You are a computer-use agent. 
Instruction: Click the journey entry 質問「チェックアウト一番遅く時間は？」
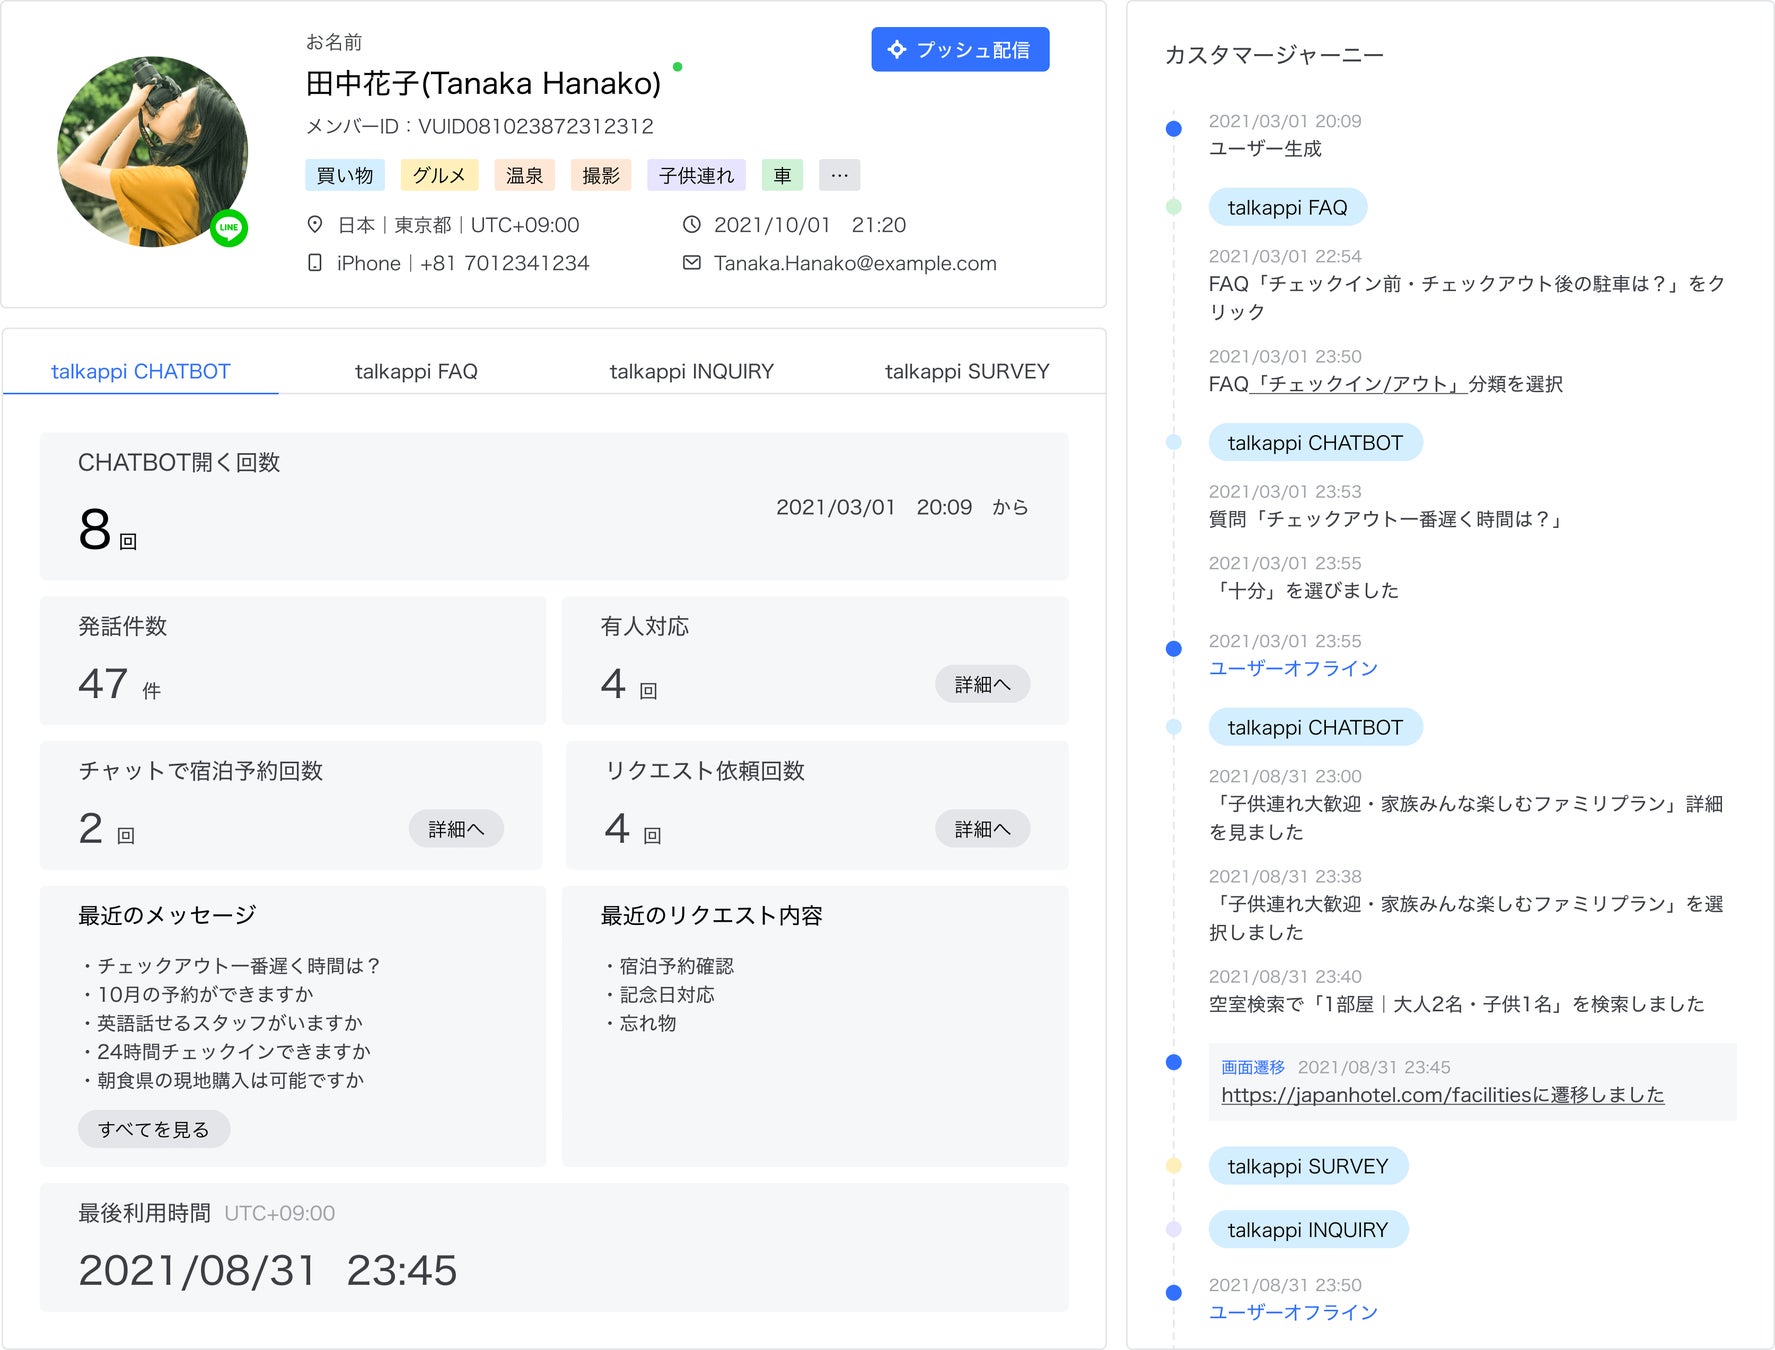tap(1388, 519)
